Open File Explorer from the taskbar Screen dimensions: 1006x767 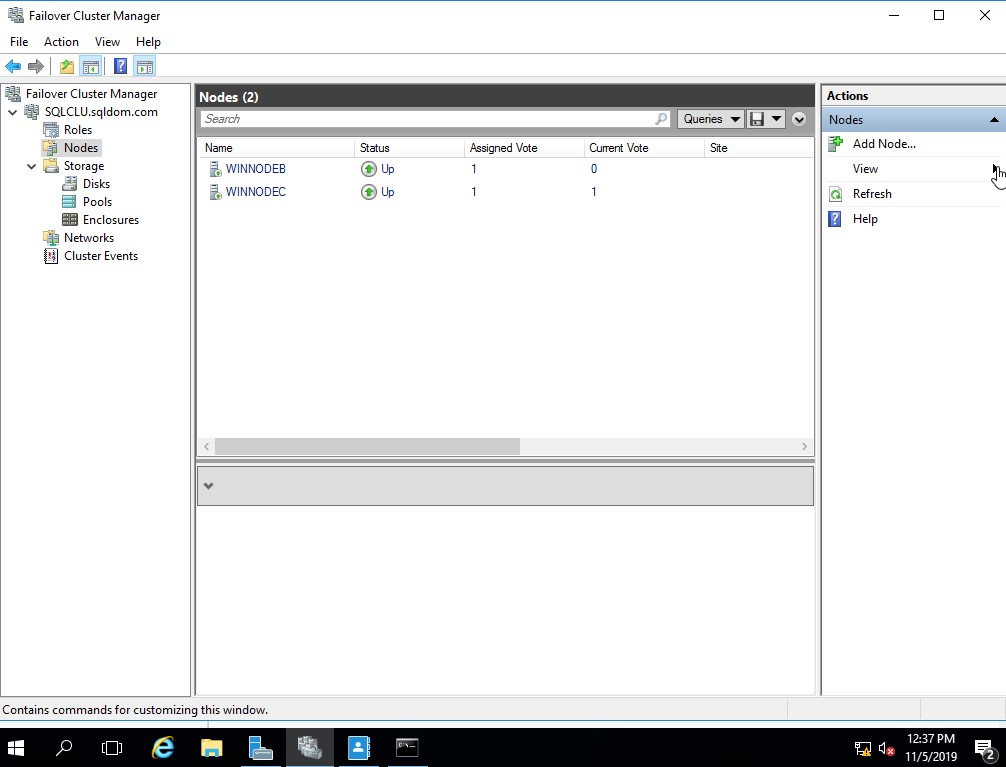[211, 748]
